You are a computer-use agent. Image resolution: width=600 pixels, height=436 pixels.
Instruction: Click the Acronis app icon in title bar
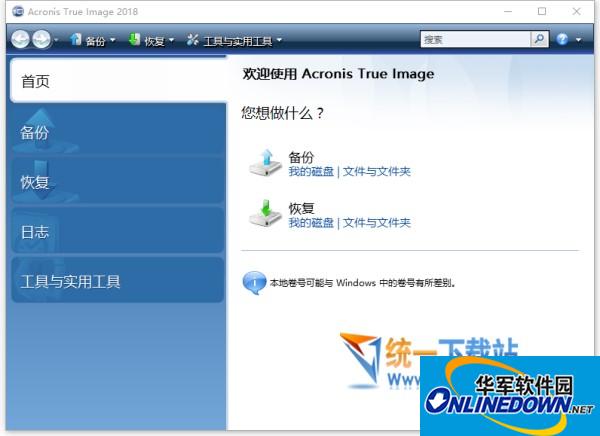pos(18,11)
